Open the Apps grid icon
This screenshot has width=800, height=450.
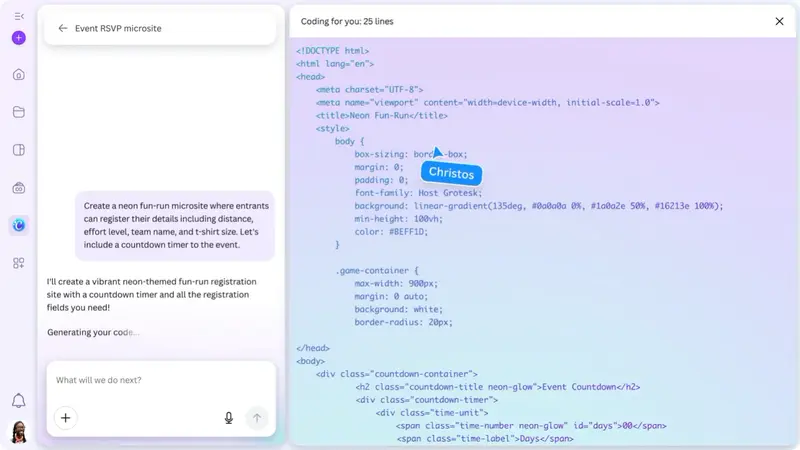19,263
